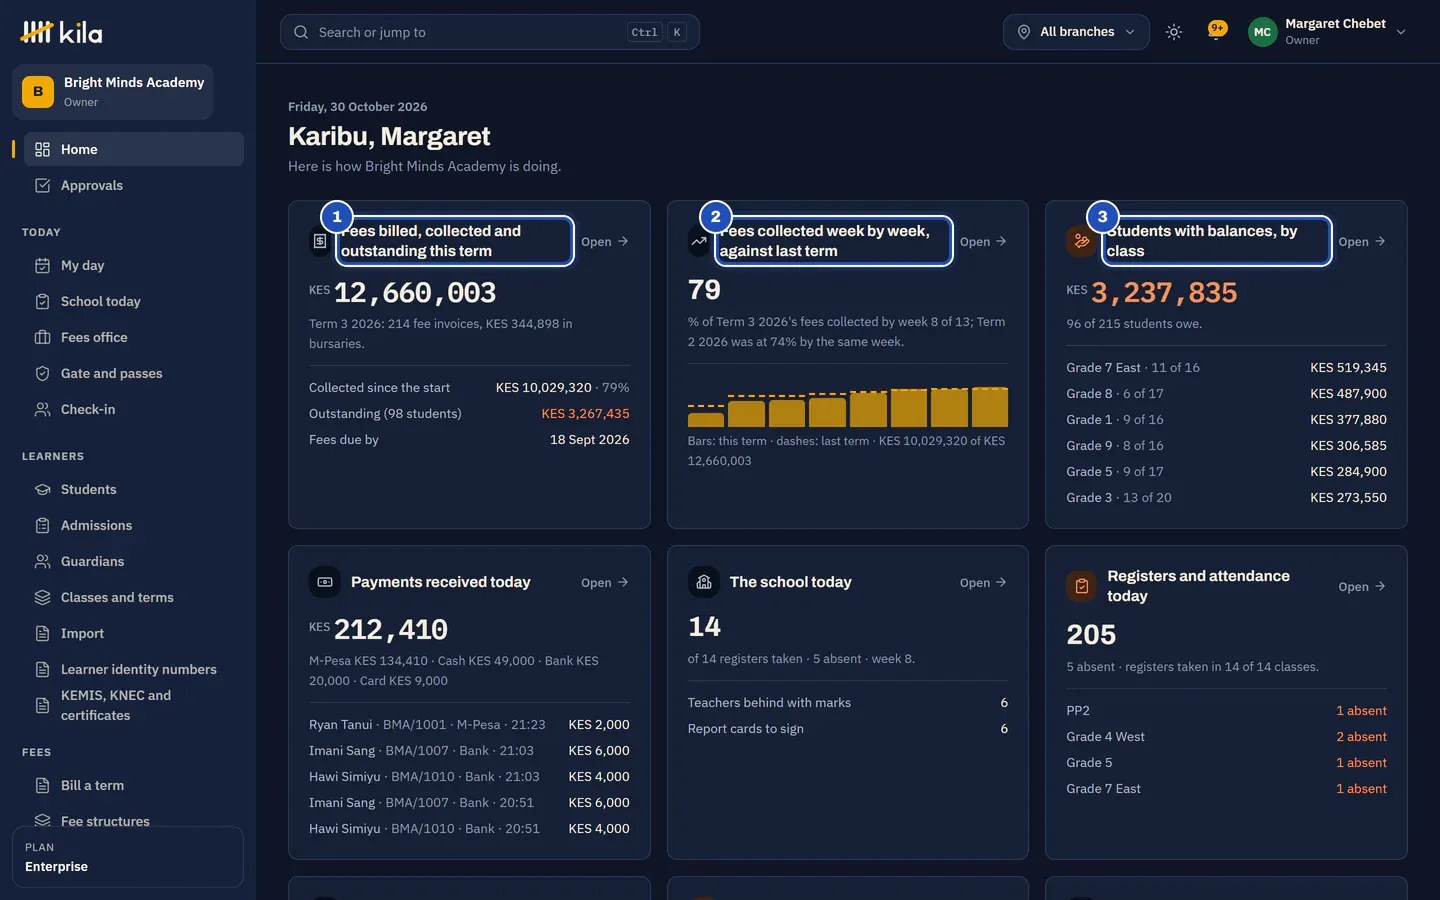Click the Ryan Tanui payment row
Image resolution: width=1440 pixels, height=900 pixels.
coord(469,724)
